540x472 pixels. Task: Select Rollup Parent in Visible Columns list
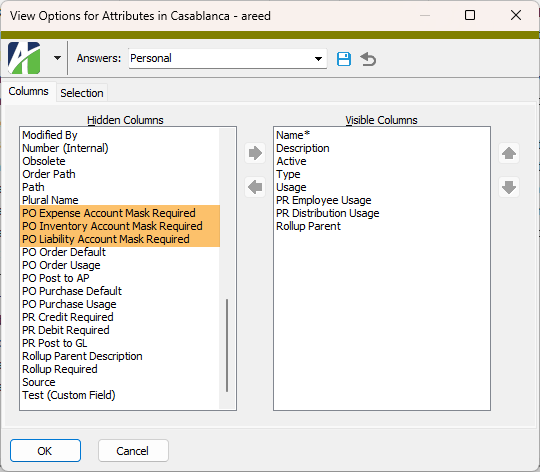click(308, 226)
